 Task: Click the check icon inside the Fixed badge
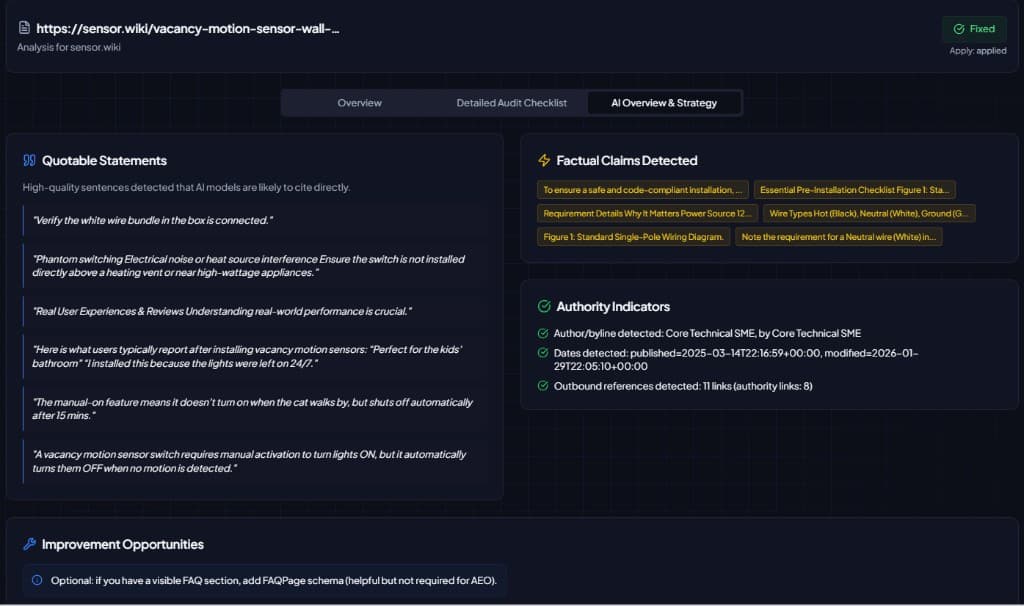[x=959, y=29]
